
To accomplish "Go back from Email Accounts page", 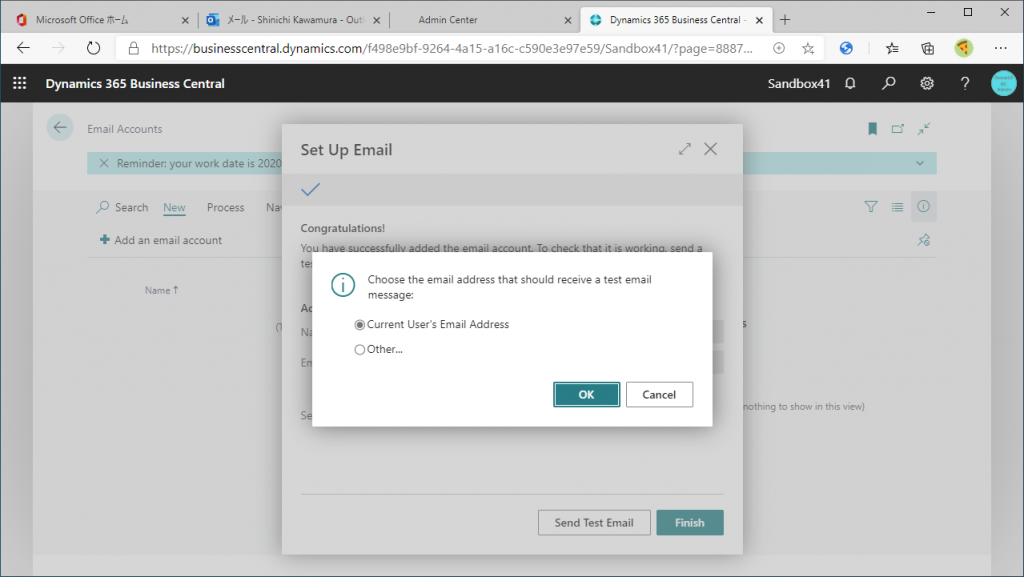I will (x=60, y=128).
